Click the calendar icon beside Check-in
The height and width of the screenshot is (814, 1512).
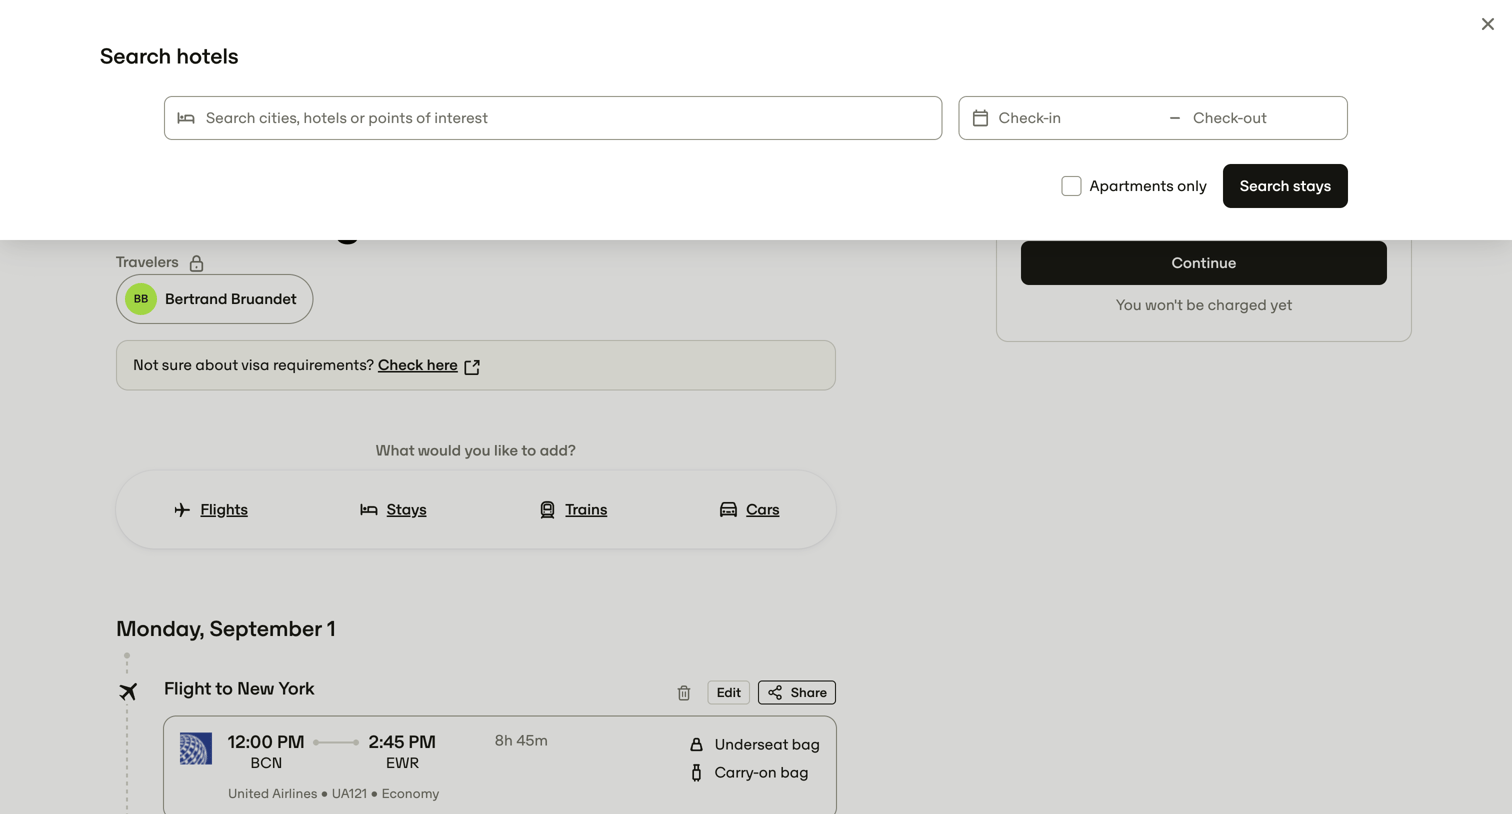(980, 118)
